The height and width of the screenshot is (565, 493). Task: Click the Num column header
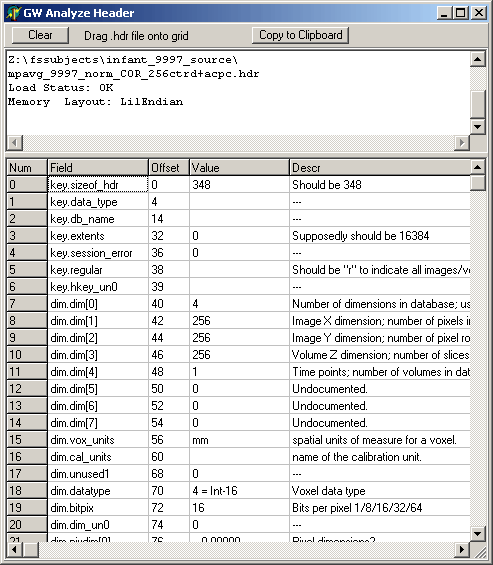click(27, 168)
